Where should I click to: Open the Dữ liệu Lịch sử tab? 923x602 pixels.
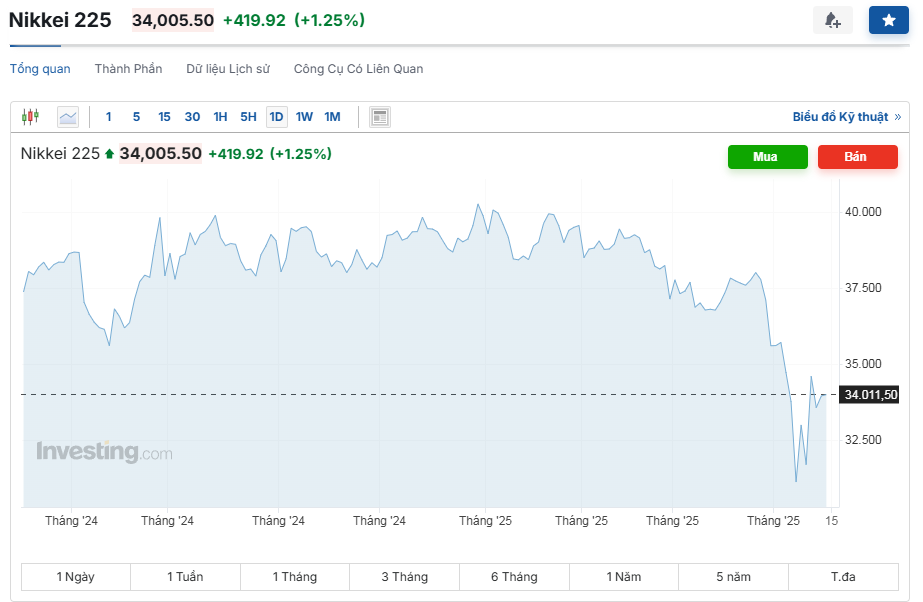tap(228, 69)
